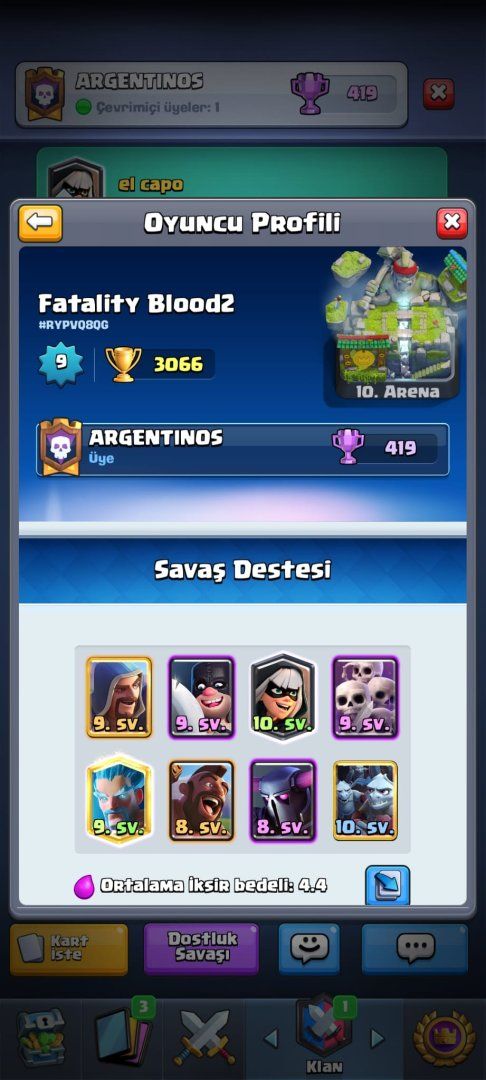Select the P.E.K.K.A card

pyautogui.click(x=283, y=800)
